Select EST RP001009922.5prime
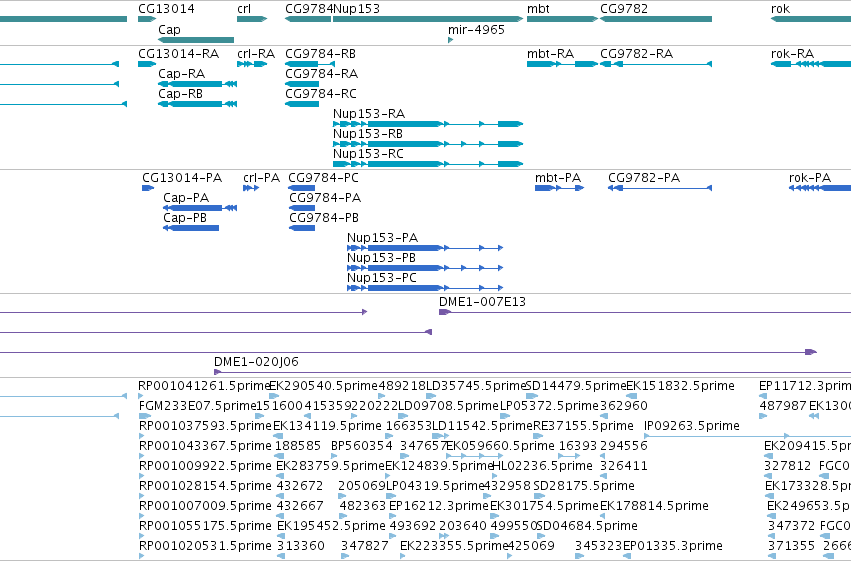The image size is (851, 561). [x=205, y=466]
